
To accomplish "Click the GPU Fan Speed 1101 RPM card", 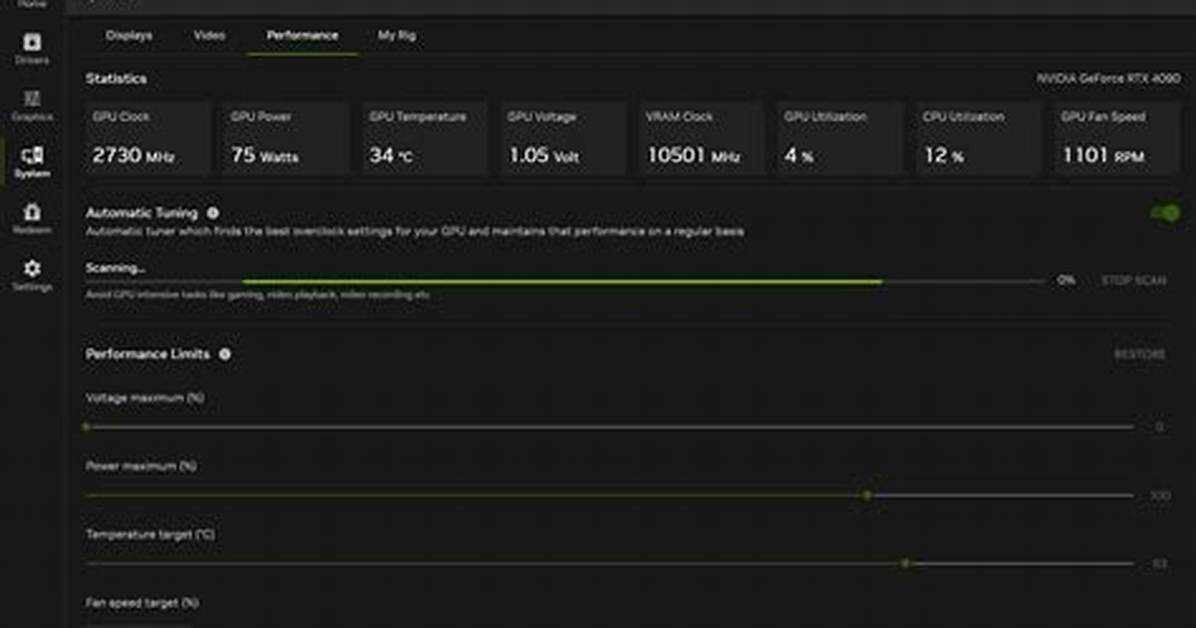I will (x=1117, y=139).
